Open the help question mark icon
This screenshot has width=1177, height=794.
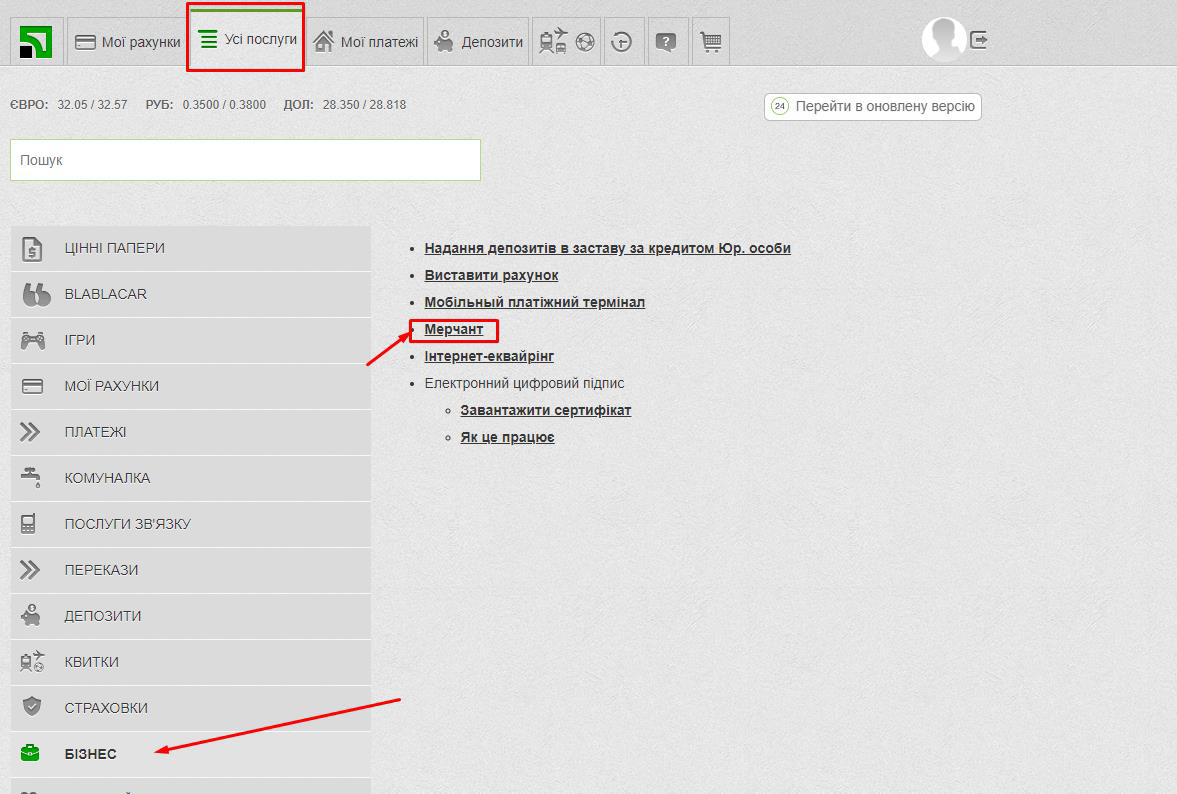click(x=666, y=42)
